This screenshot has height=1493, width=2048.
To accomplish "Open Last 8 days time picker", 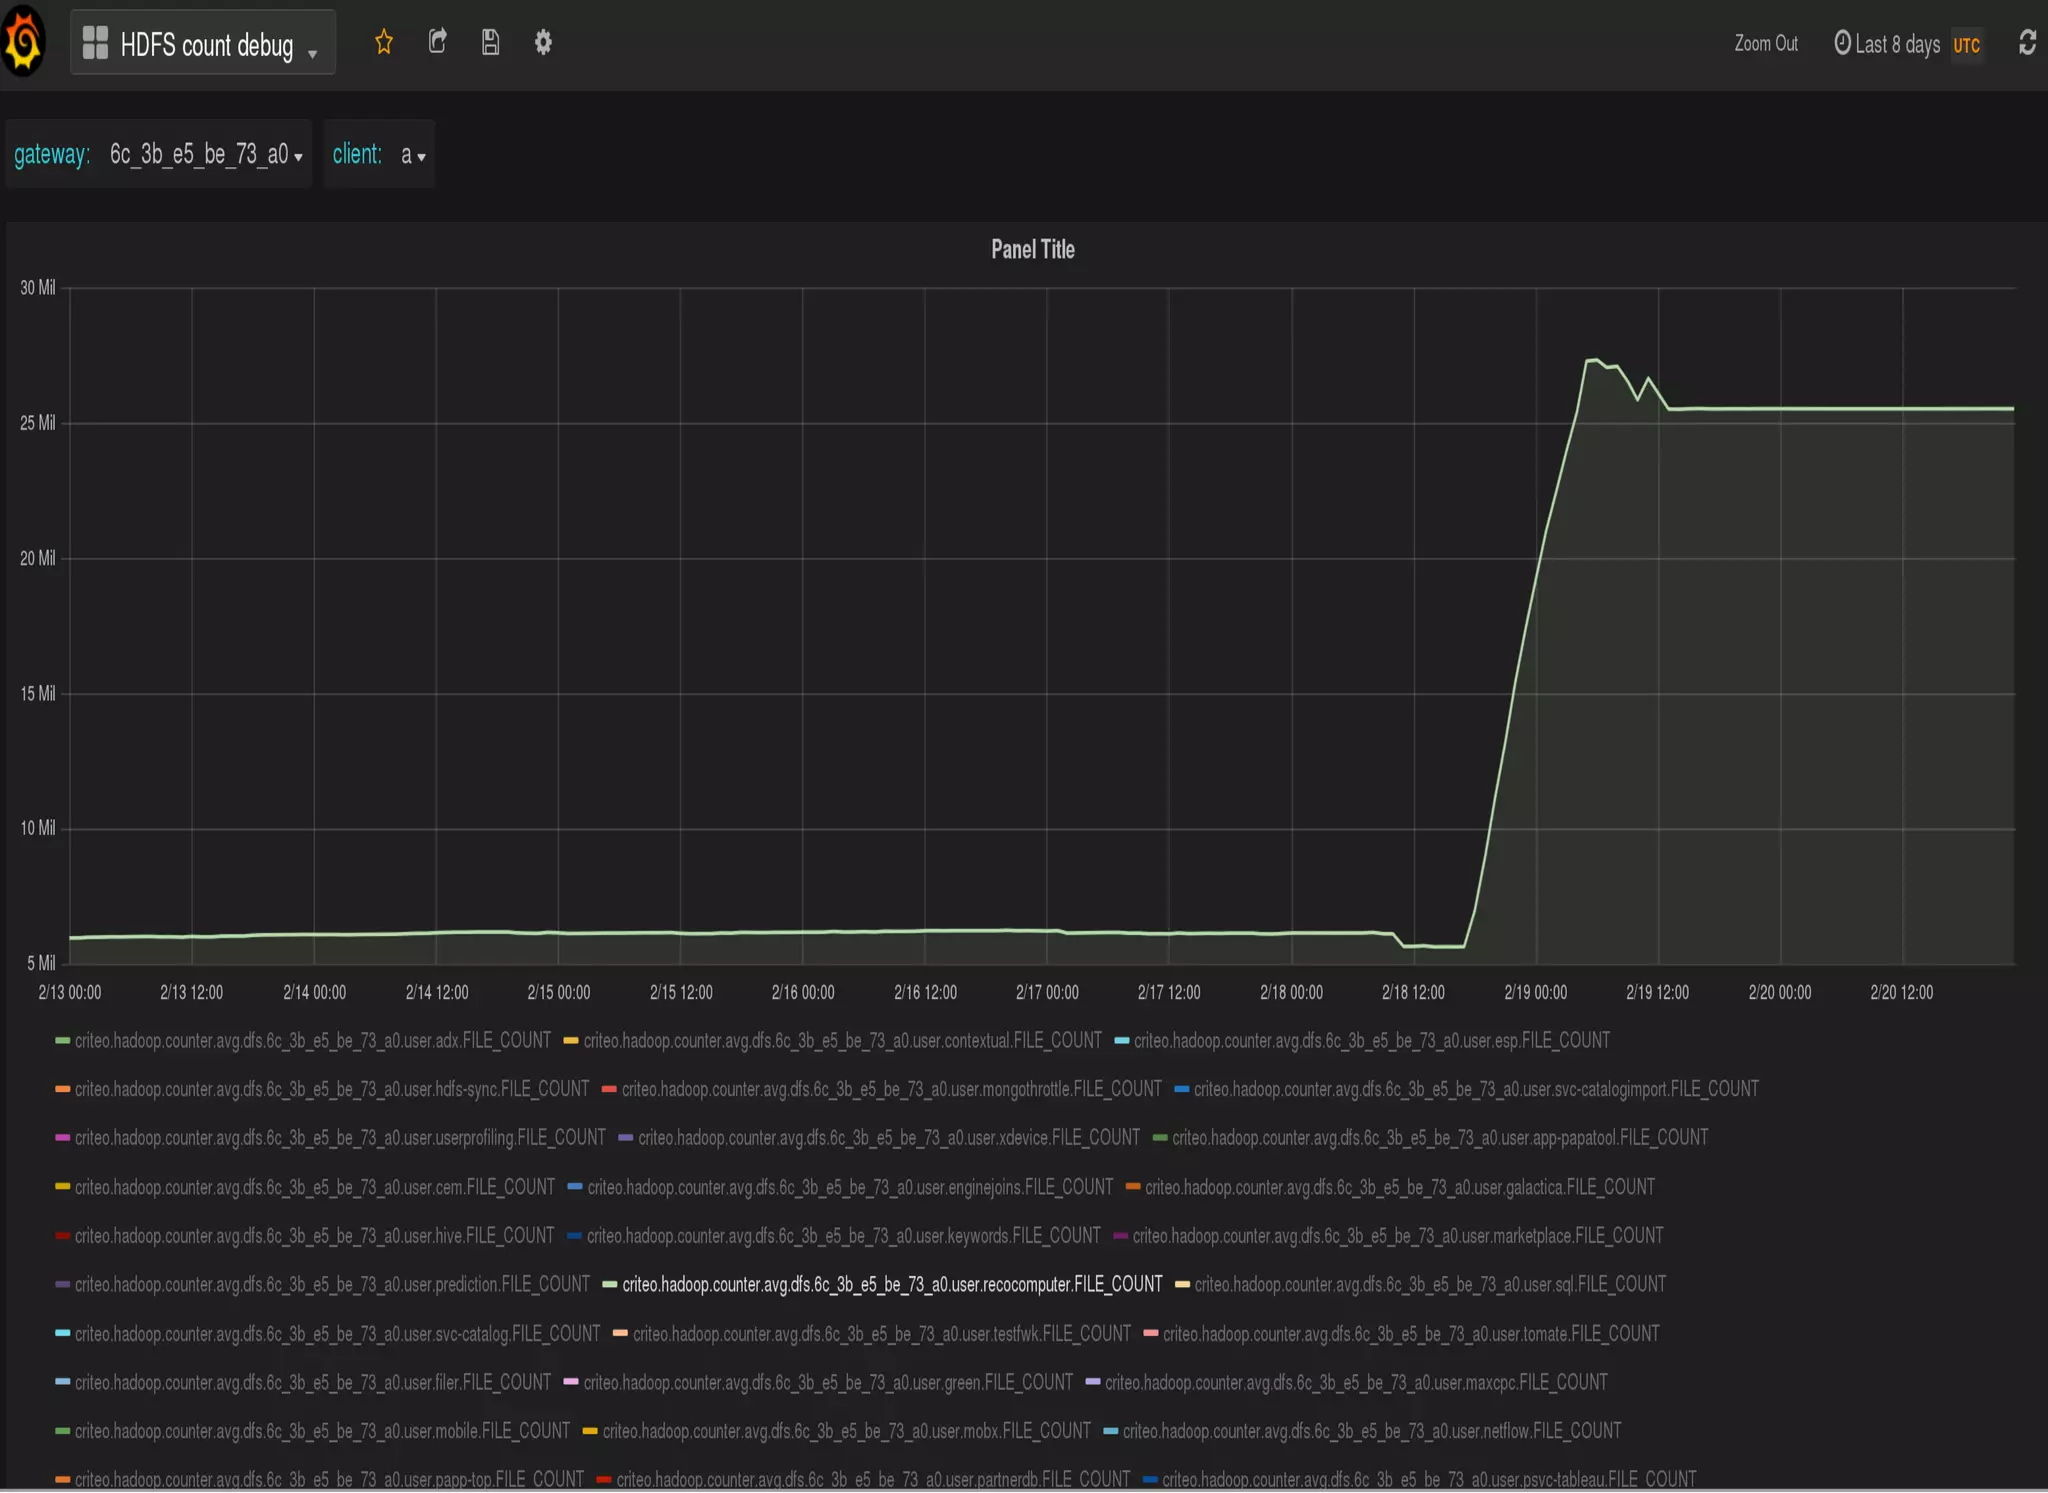I will pos(1897,44).
